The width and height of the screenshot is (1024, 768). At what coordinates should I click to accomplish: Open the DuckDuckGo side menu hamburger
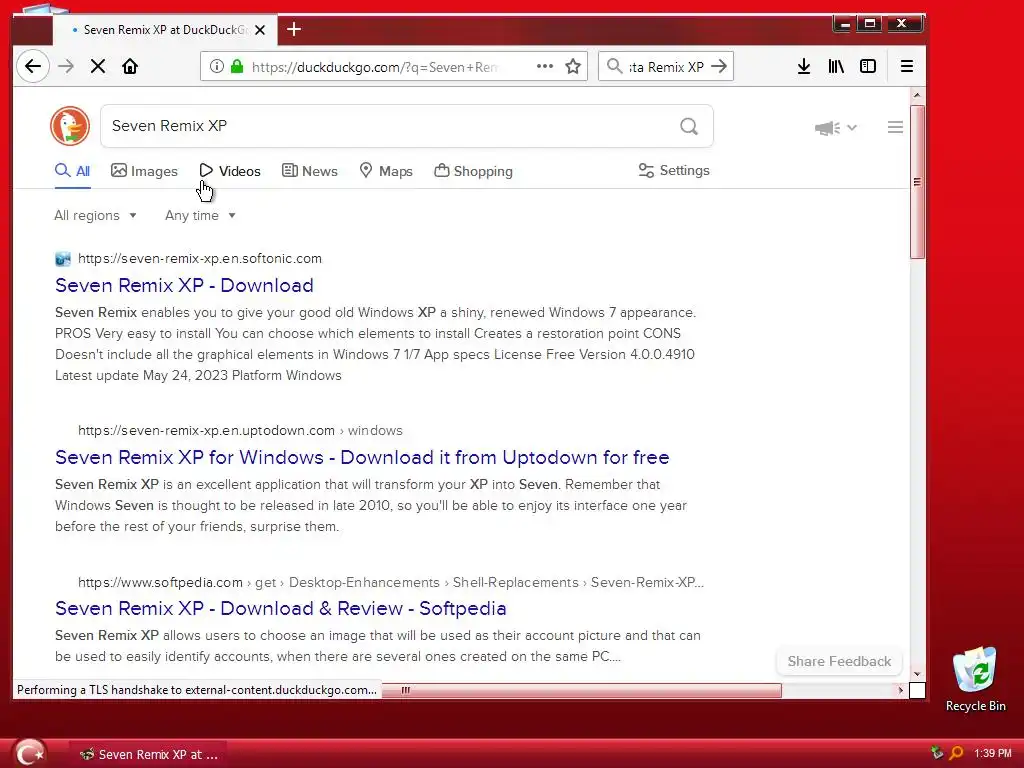[895, 127]
